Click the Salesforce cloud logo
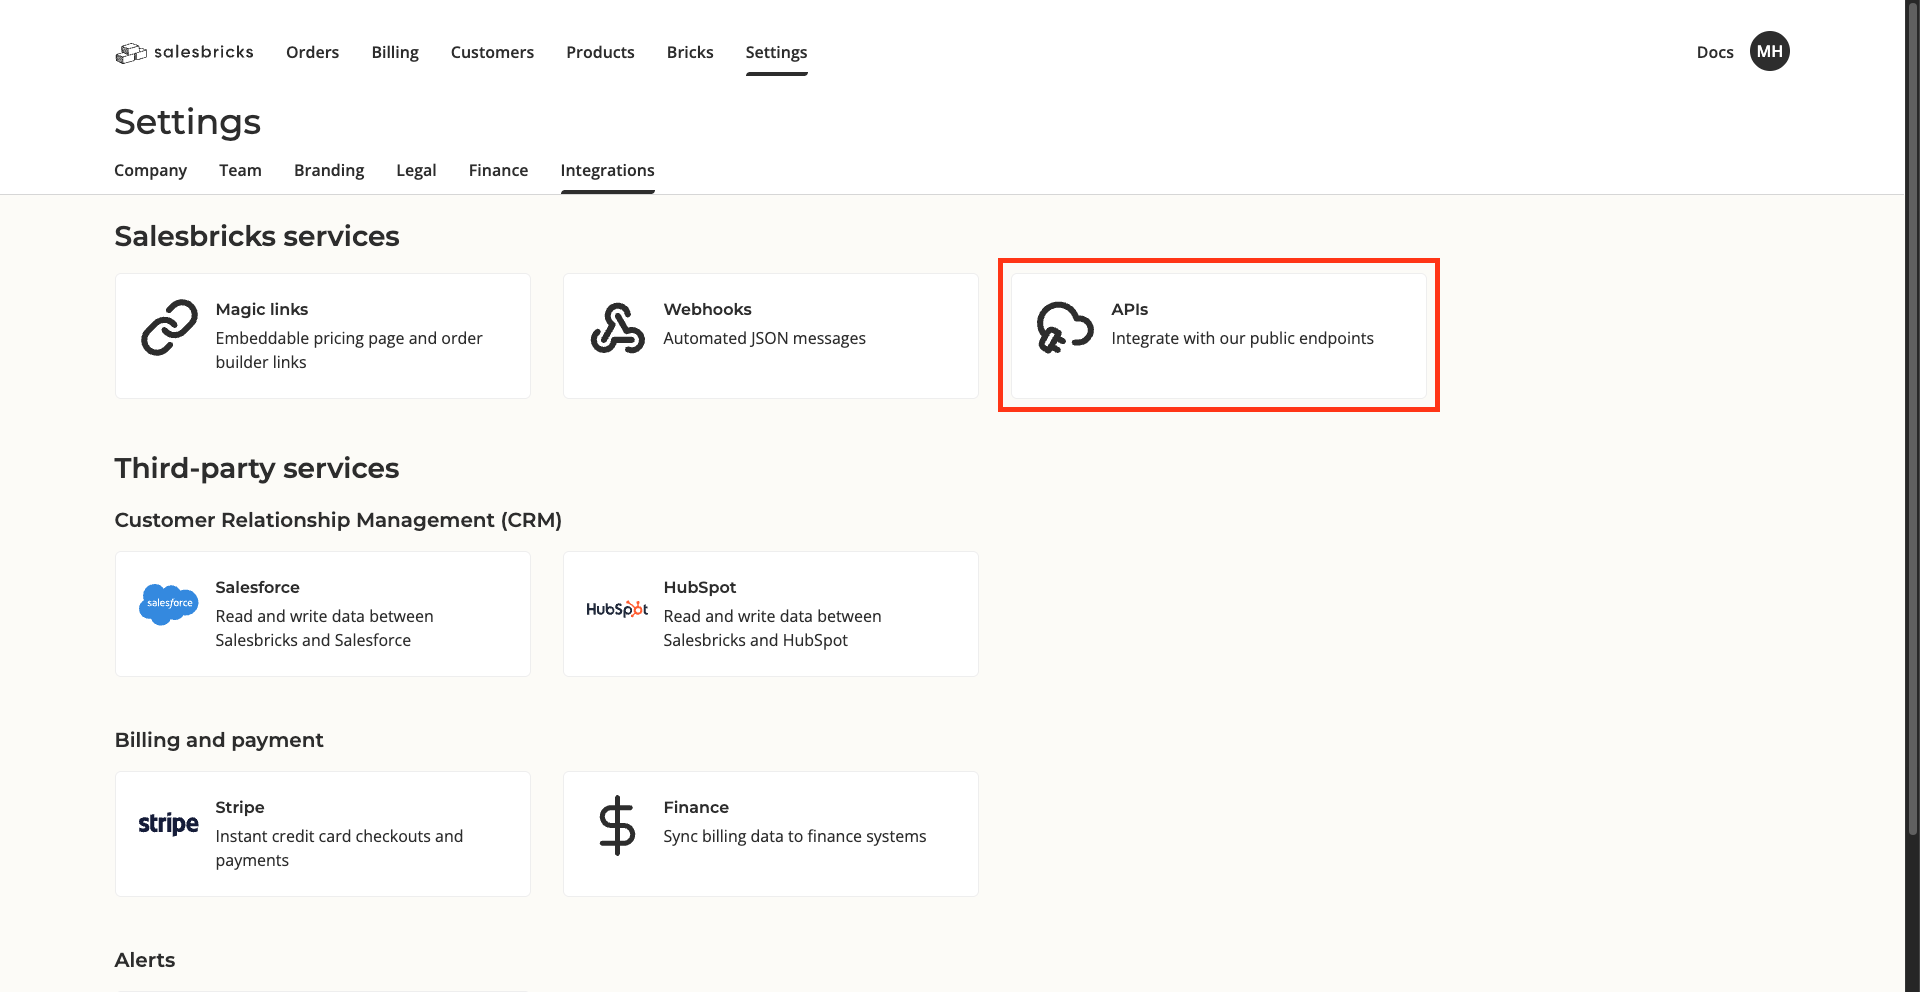The width and height of the screenshot is (1920, 992). 169,604
